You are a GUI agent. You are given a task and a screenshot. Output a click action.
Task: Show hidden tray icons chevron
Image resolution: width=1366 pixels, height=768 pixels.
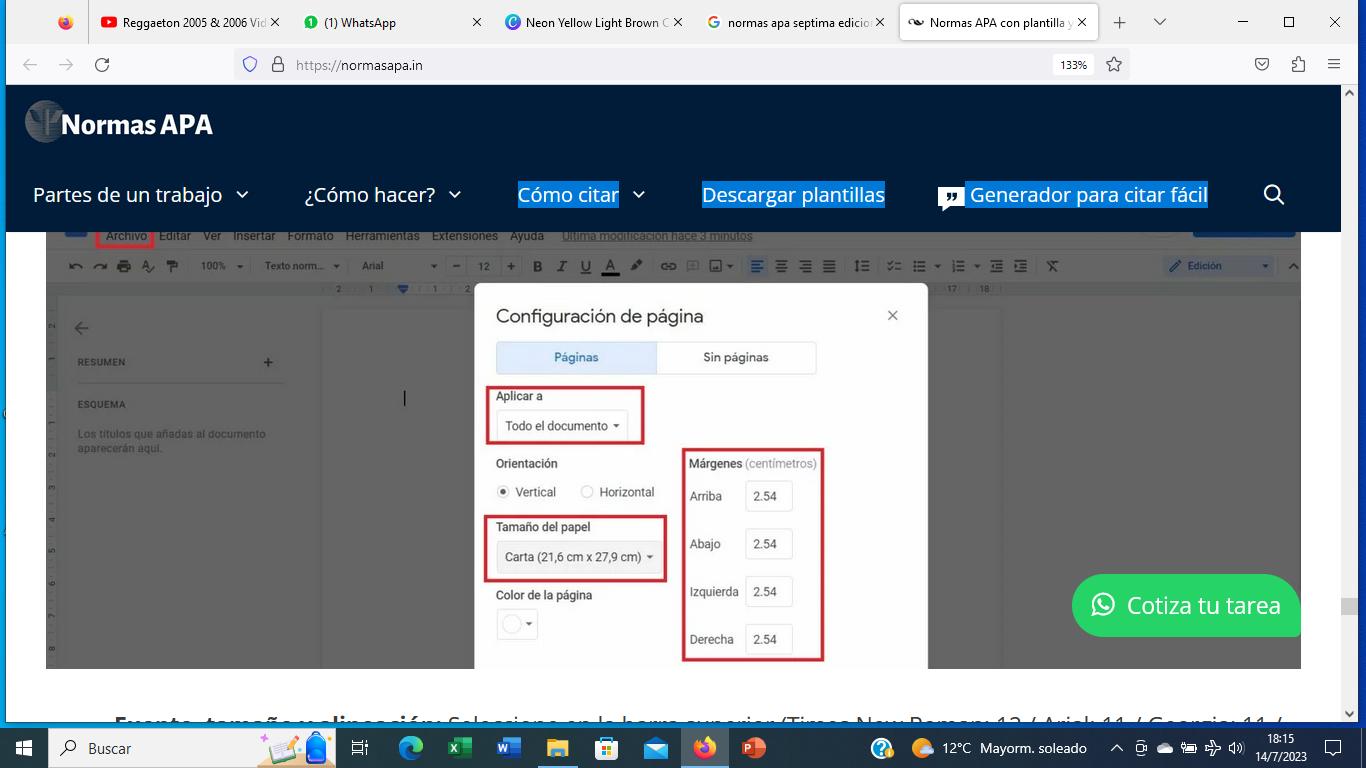(1117, 748)
